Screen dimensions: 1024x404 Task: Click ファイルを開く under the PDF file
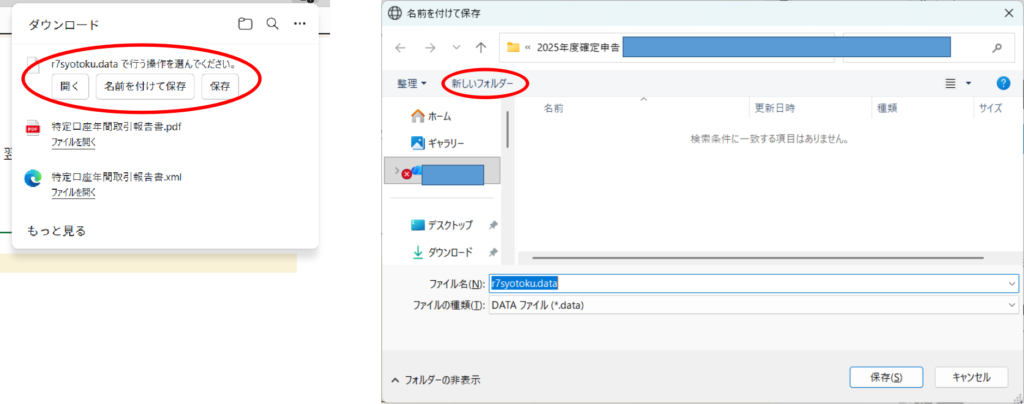tap(73, 142)
